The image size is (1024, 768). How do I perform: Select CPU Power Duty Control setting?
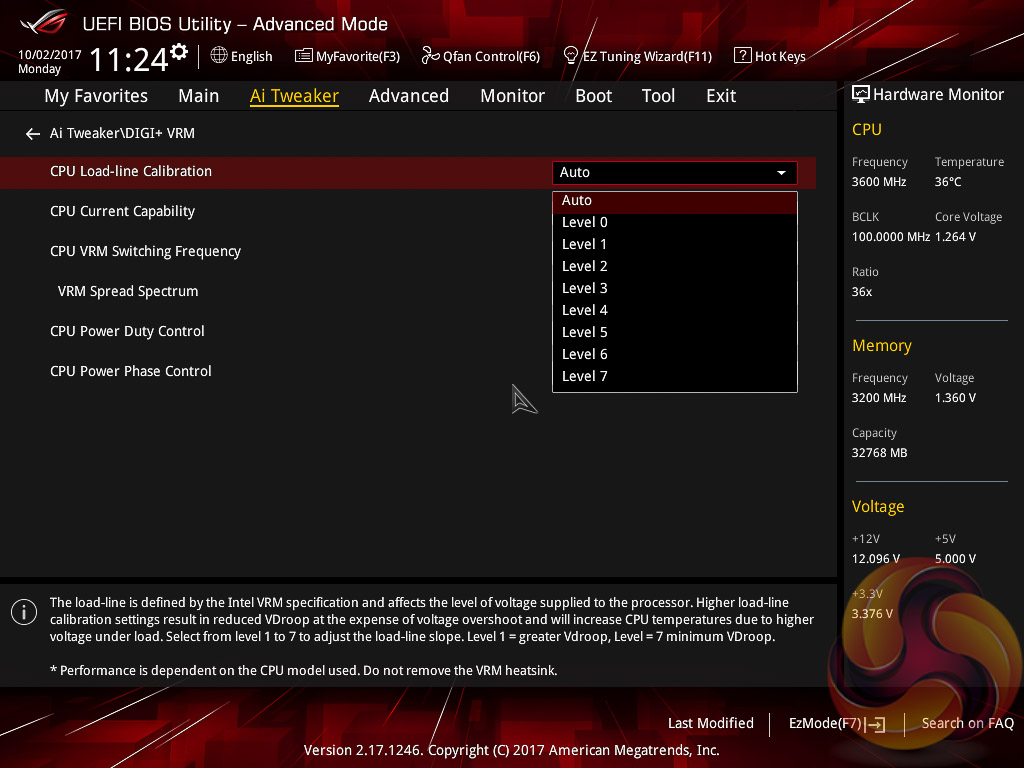pos(127,331)
